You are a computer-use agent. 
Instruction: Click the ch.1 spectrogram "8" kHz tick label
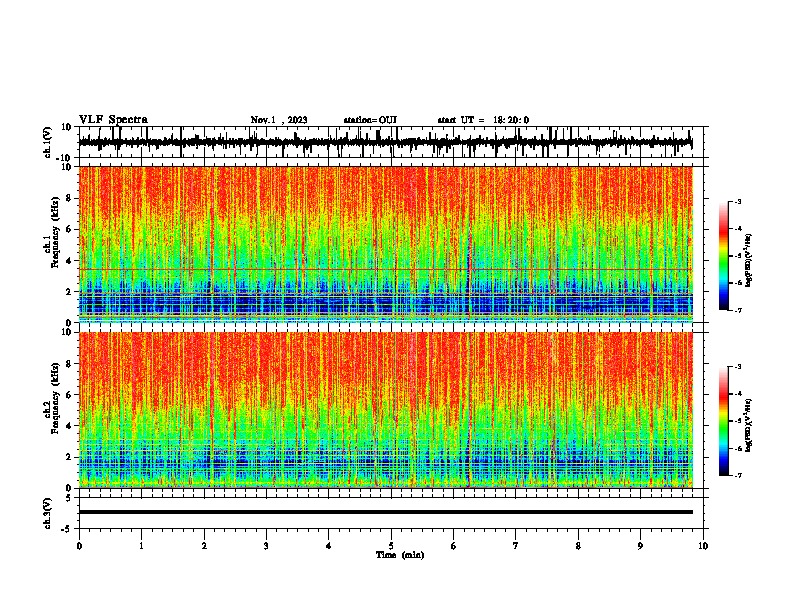coord(69,198)
